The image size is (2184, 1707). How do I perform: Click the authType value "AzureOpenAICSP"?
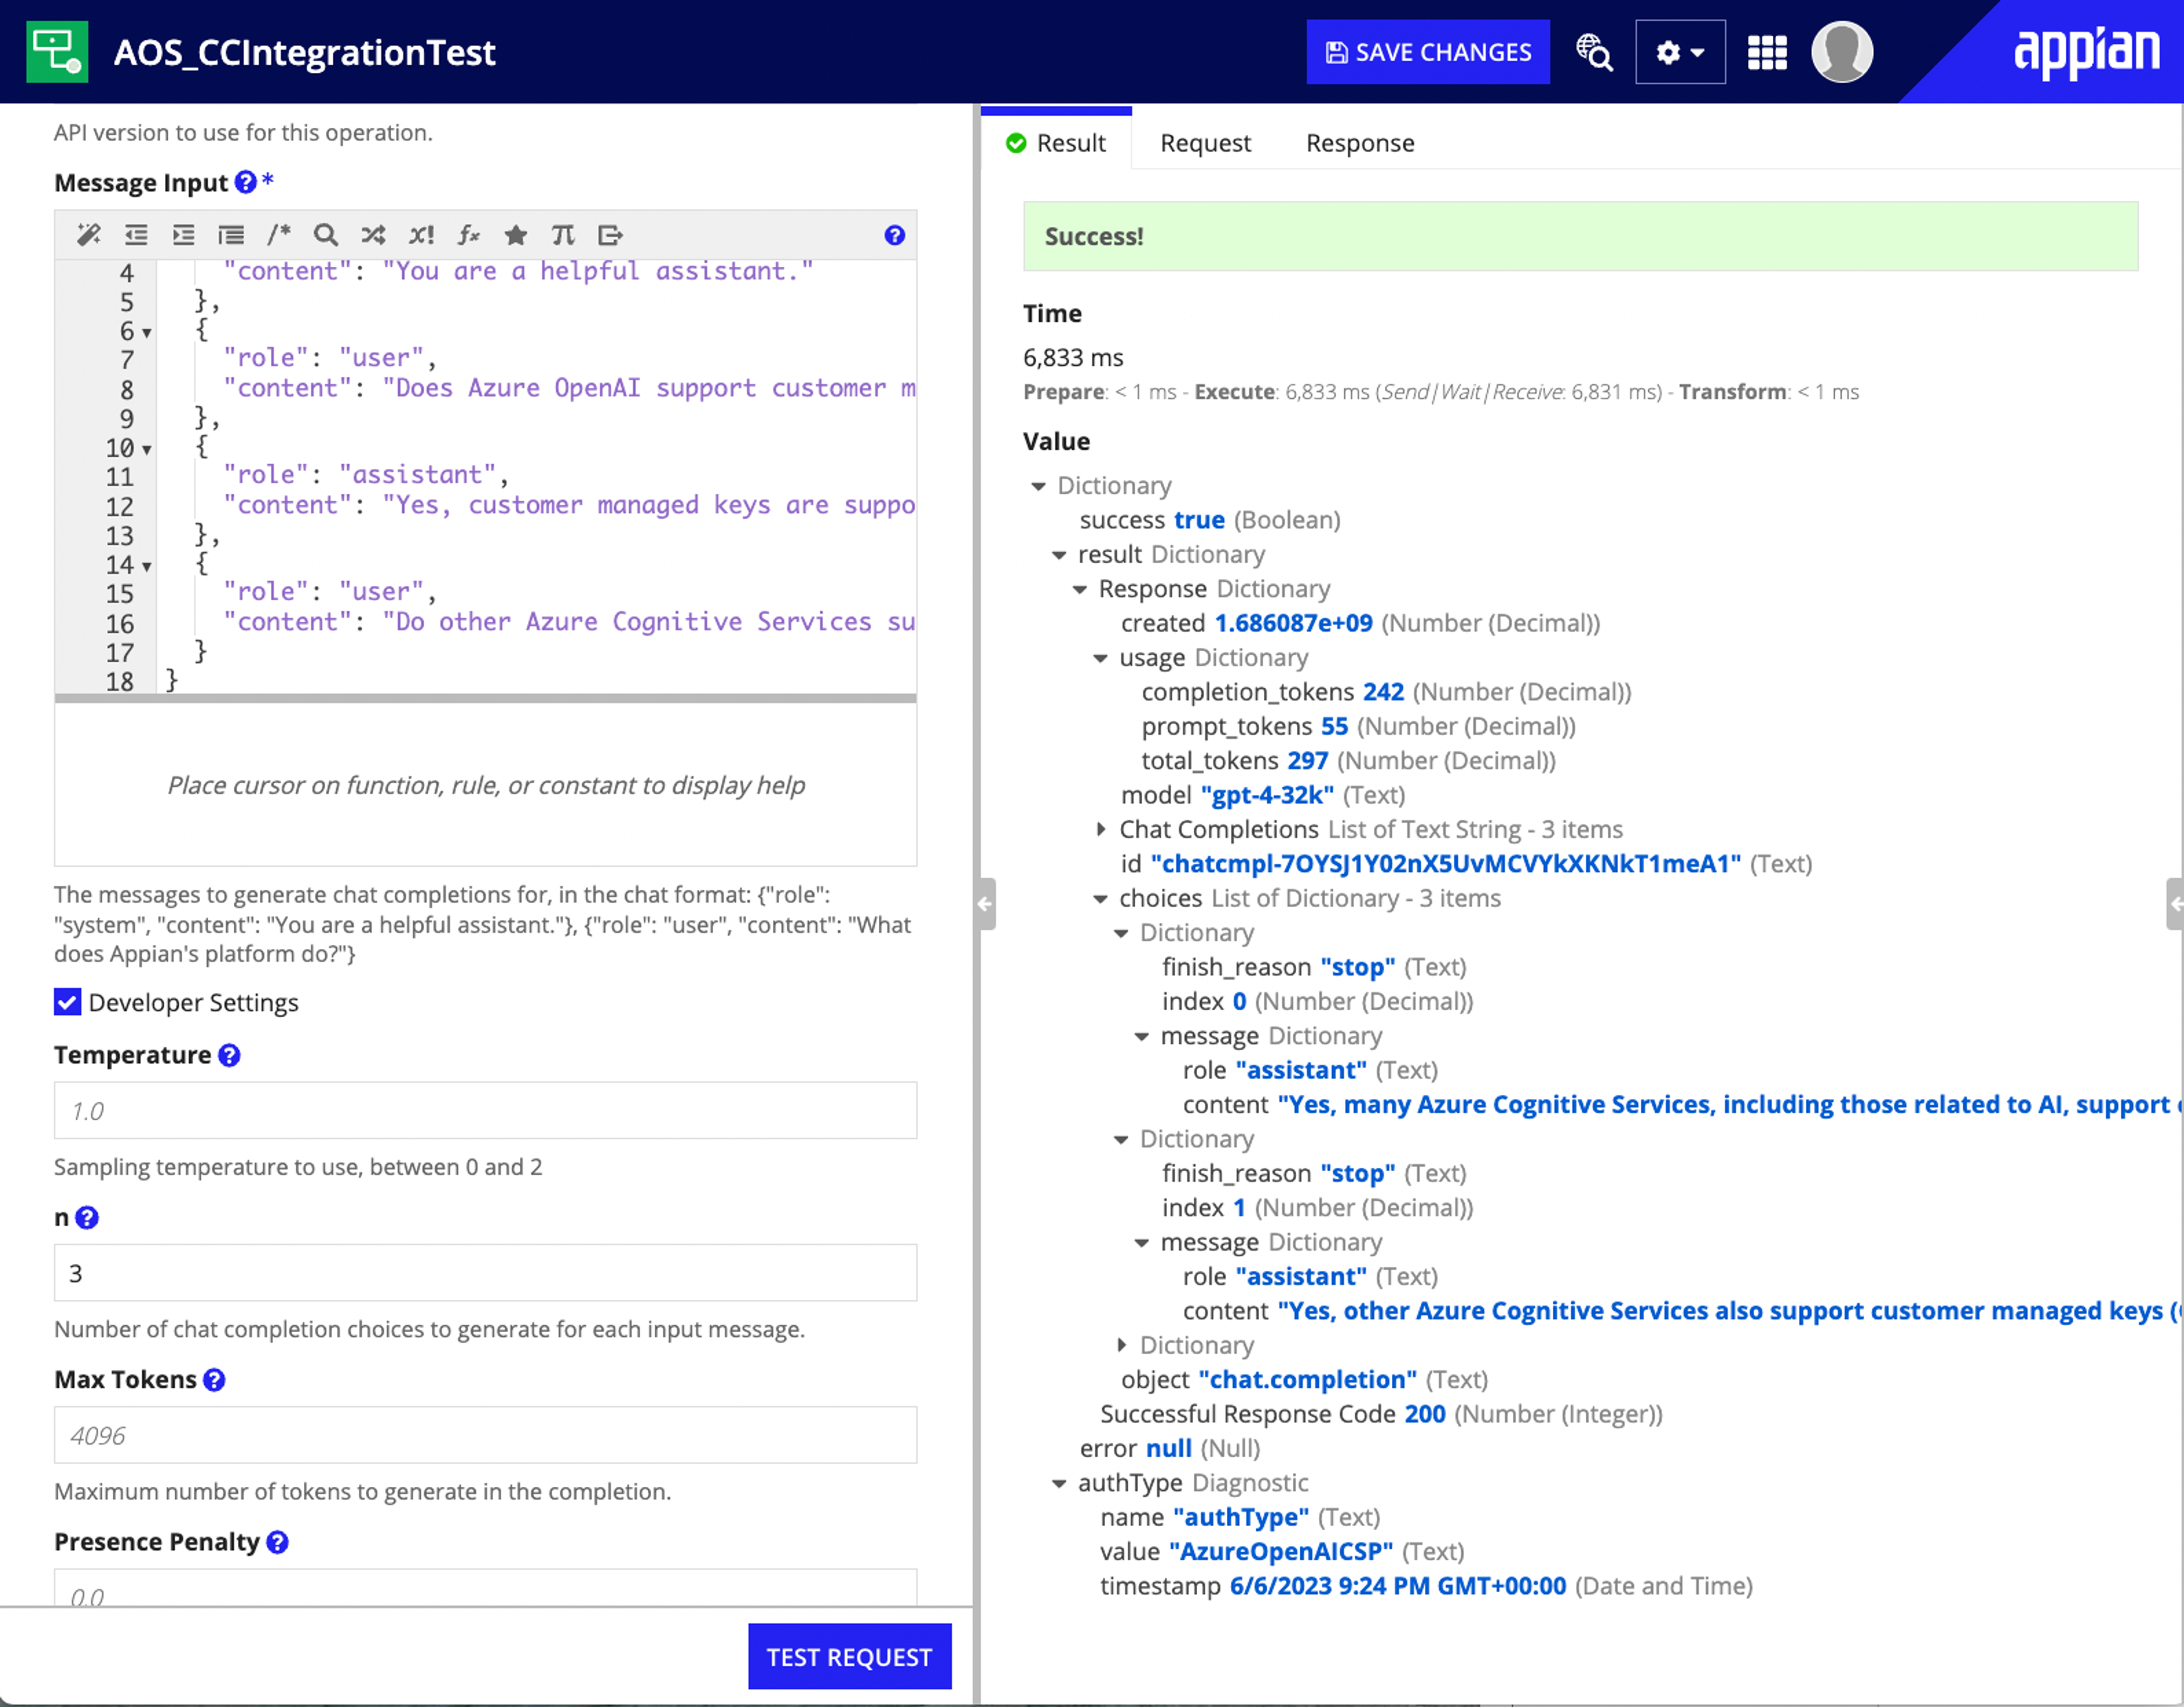tap(1282, 1552)
